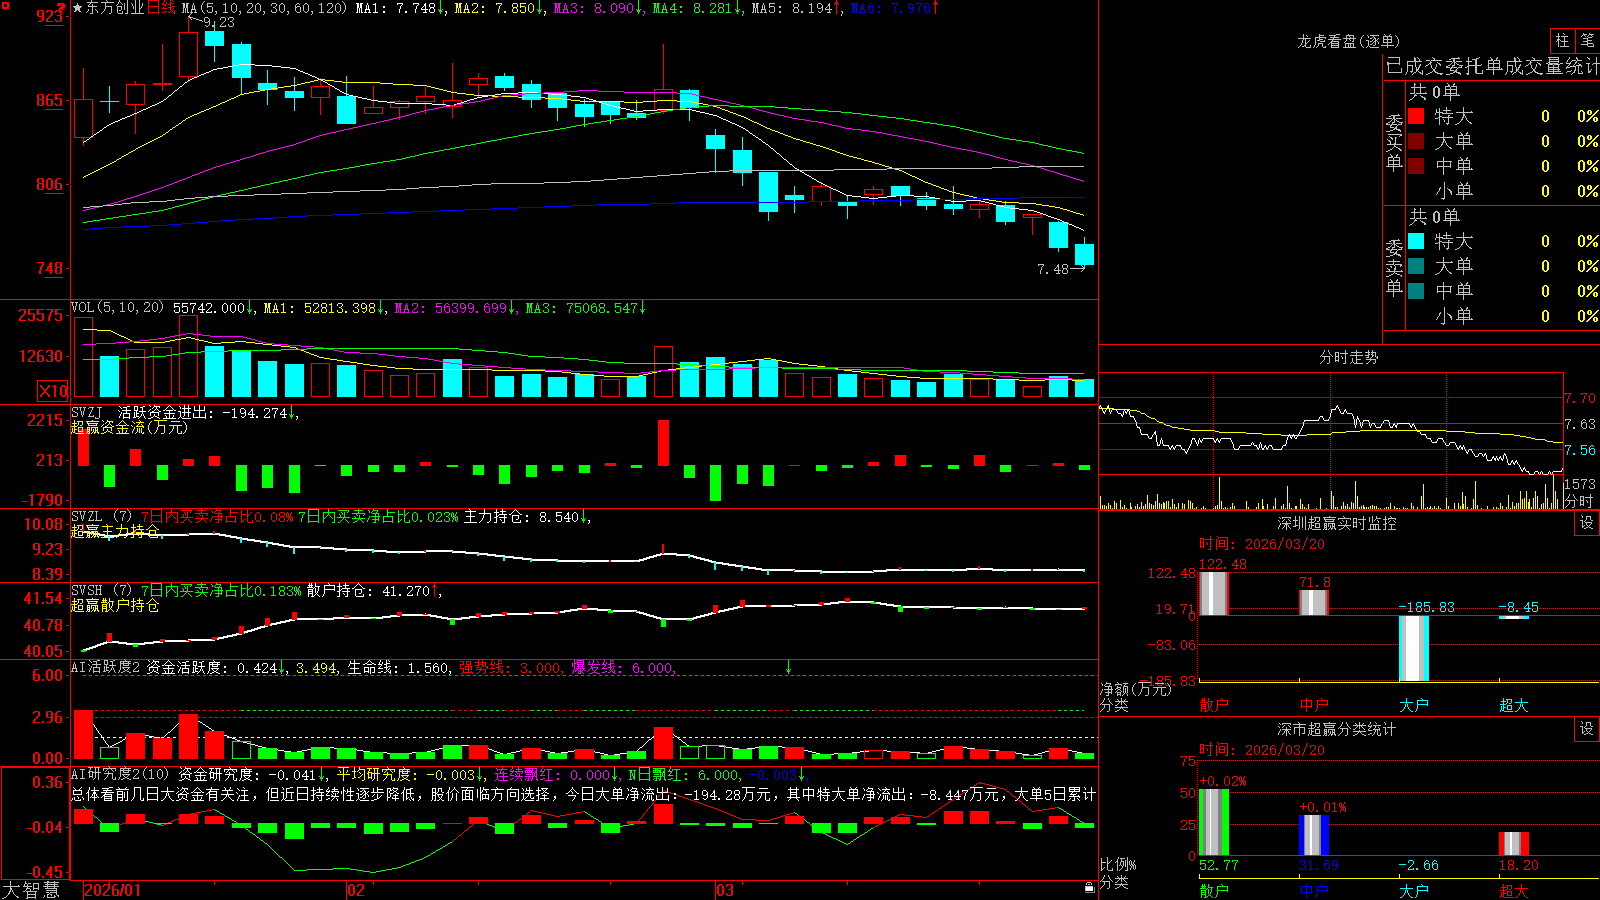Viewport: 1600px width, 900px height.
Task: Click the 超赢资金流(万元) label
Action: click(x=129, y=427)
